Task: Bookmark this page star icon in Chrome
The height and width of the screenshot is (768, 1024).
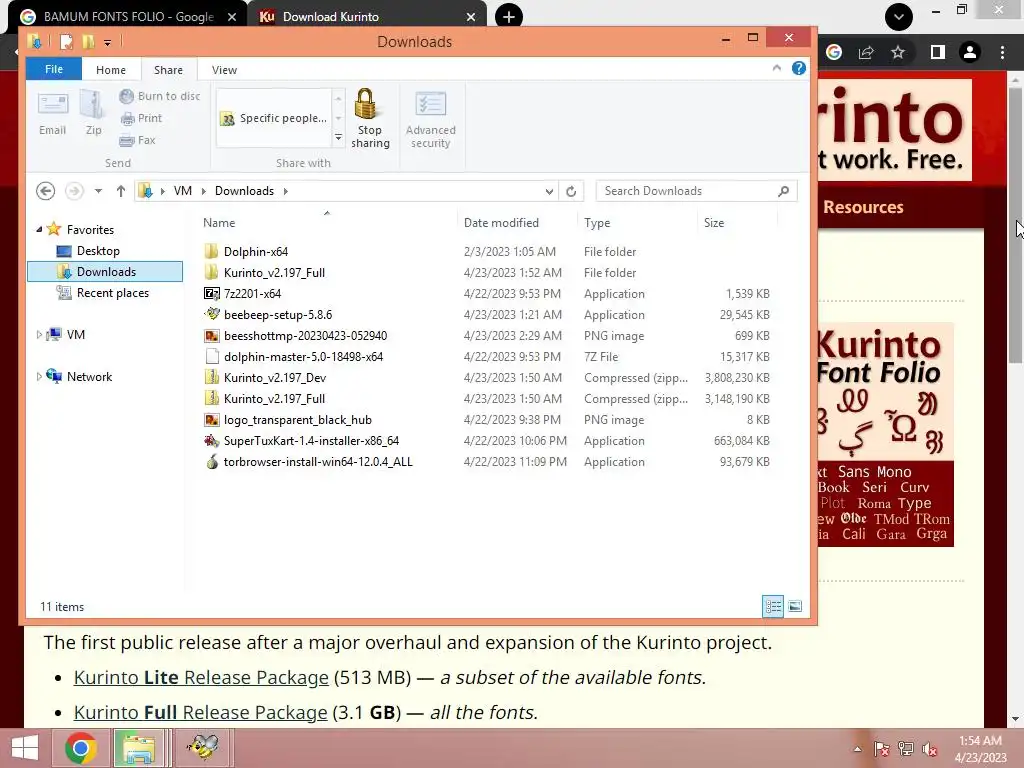Action: 898,52
